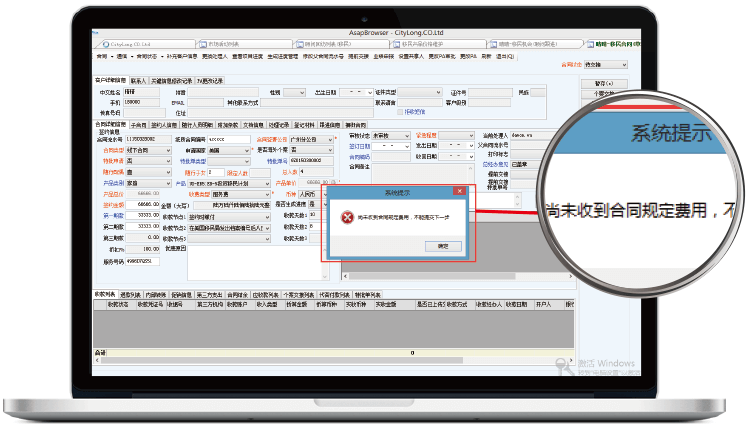This screenshot has width=750, height=425.
Task: Click the 暂存(S) button
Action: 604,84
